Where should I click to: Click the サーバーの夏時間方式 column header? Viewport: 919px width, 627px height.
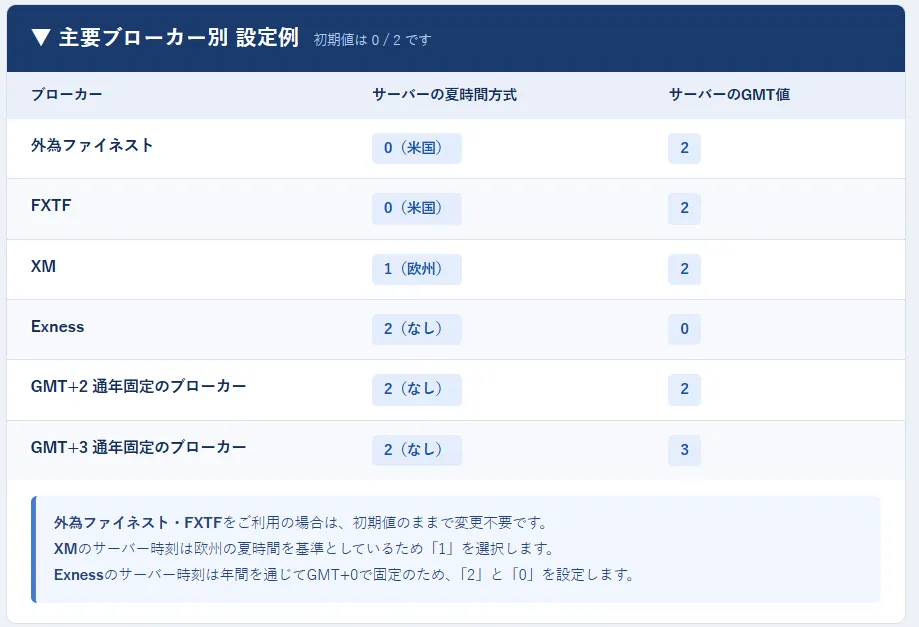(x=445, y=94)
